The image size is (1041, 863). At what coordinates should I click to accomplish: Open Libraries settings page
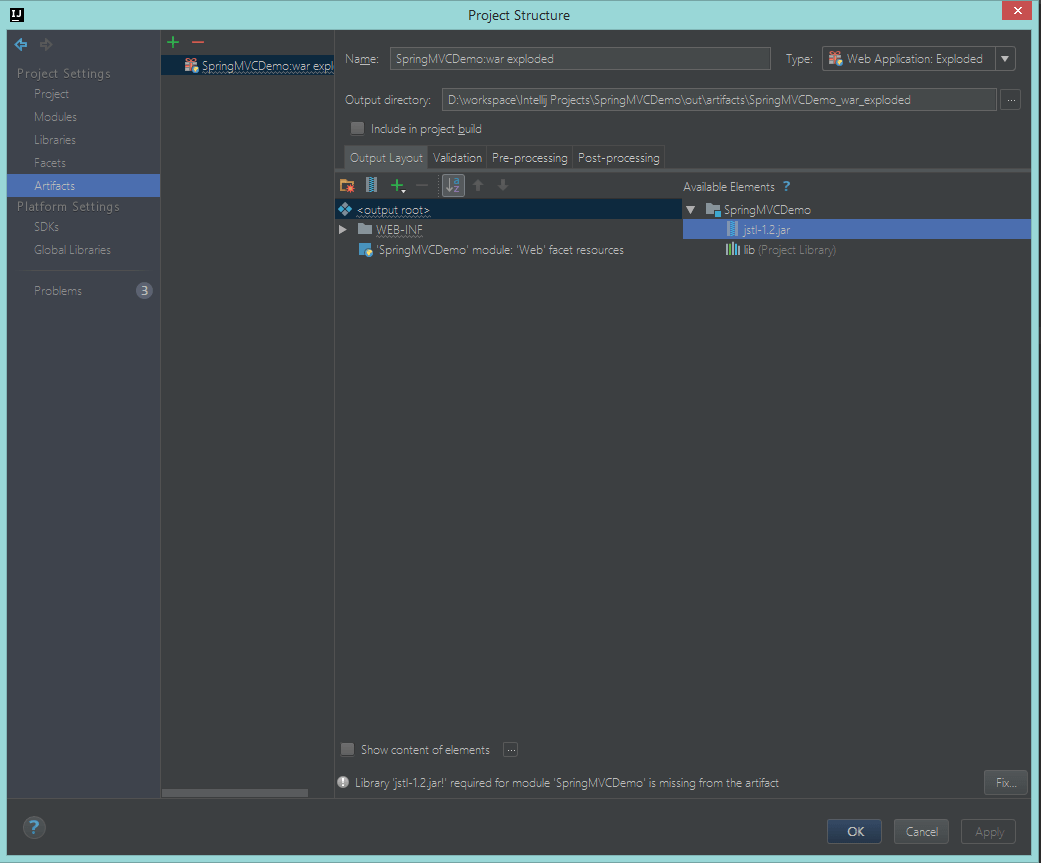55,140
